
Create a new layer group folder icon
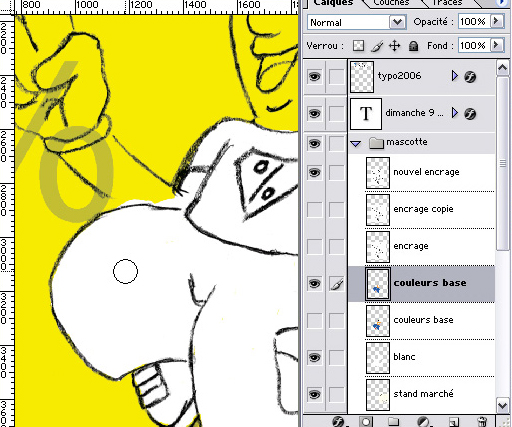click(393, 422)
